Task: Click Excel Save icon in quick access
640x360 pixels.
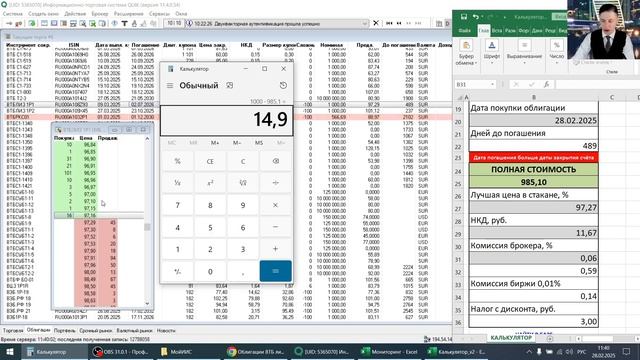Action: pyautogui.click(x=464, y=17)
